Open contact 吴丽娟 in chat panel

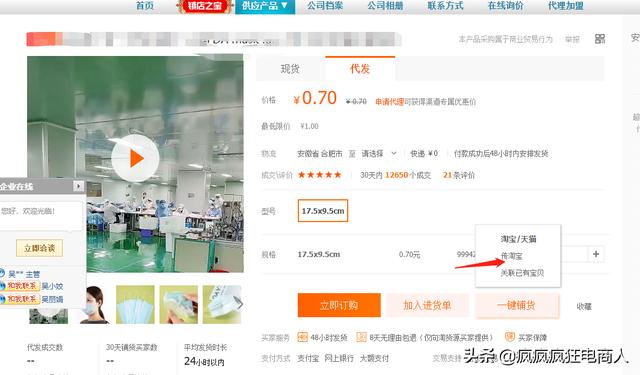pos(53,299)
